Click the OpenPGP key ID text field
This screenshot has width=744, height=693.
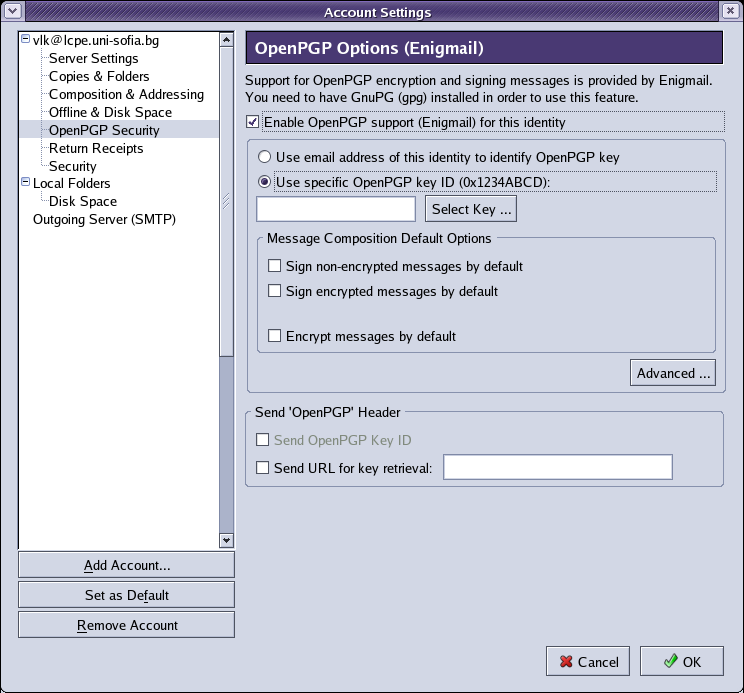click(336, 209)
